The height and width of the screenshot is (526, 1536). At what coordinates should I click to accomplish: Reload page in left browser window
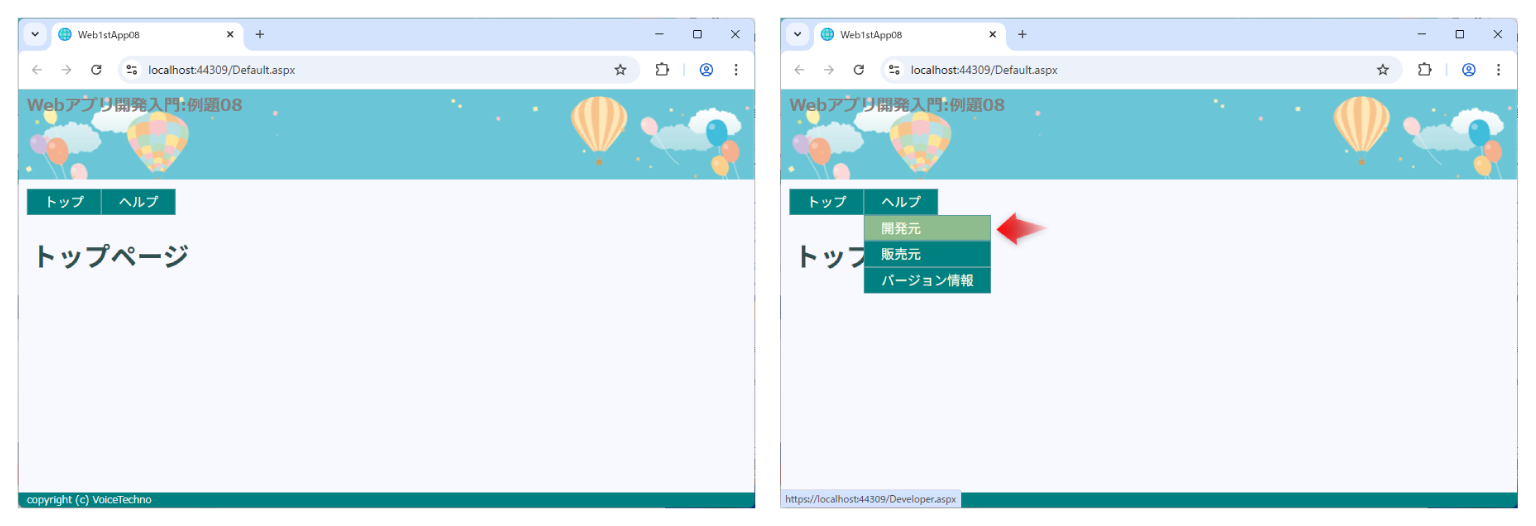[x=96, y=70]
